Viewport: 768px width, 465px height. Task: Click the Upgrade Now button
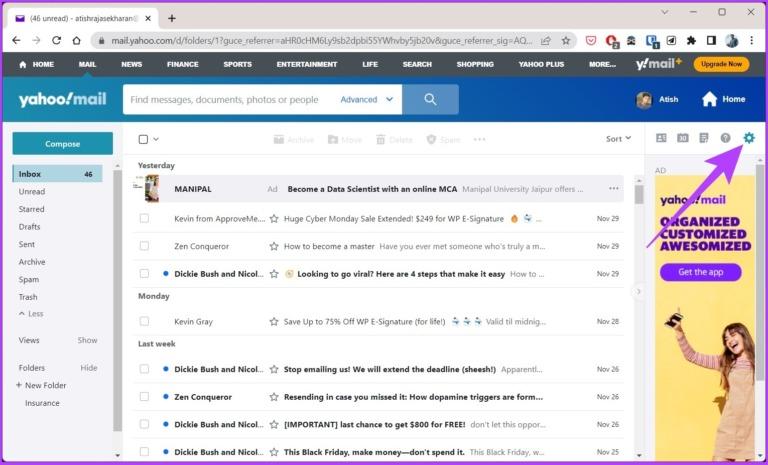[x=721, y=64]
